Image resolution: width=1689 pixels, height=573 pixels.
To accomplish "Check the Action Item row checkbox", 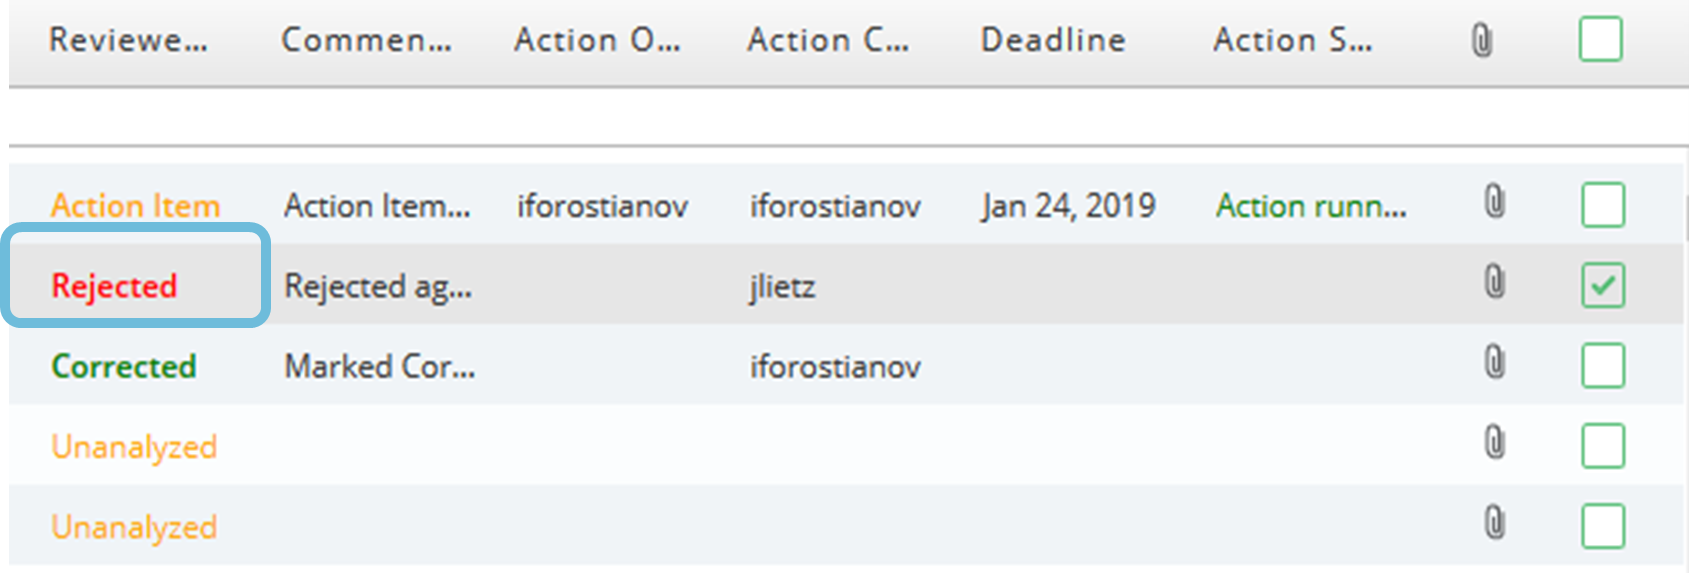I will coord(1603,205).
